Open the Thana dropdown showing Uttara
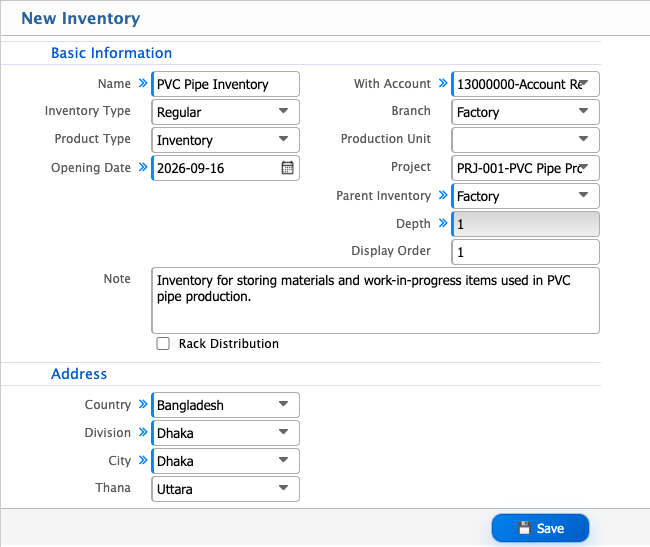 226,489
